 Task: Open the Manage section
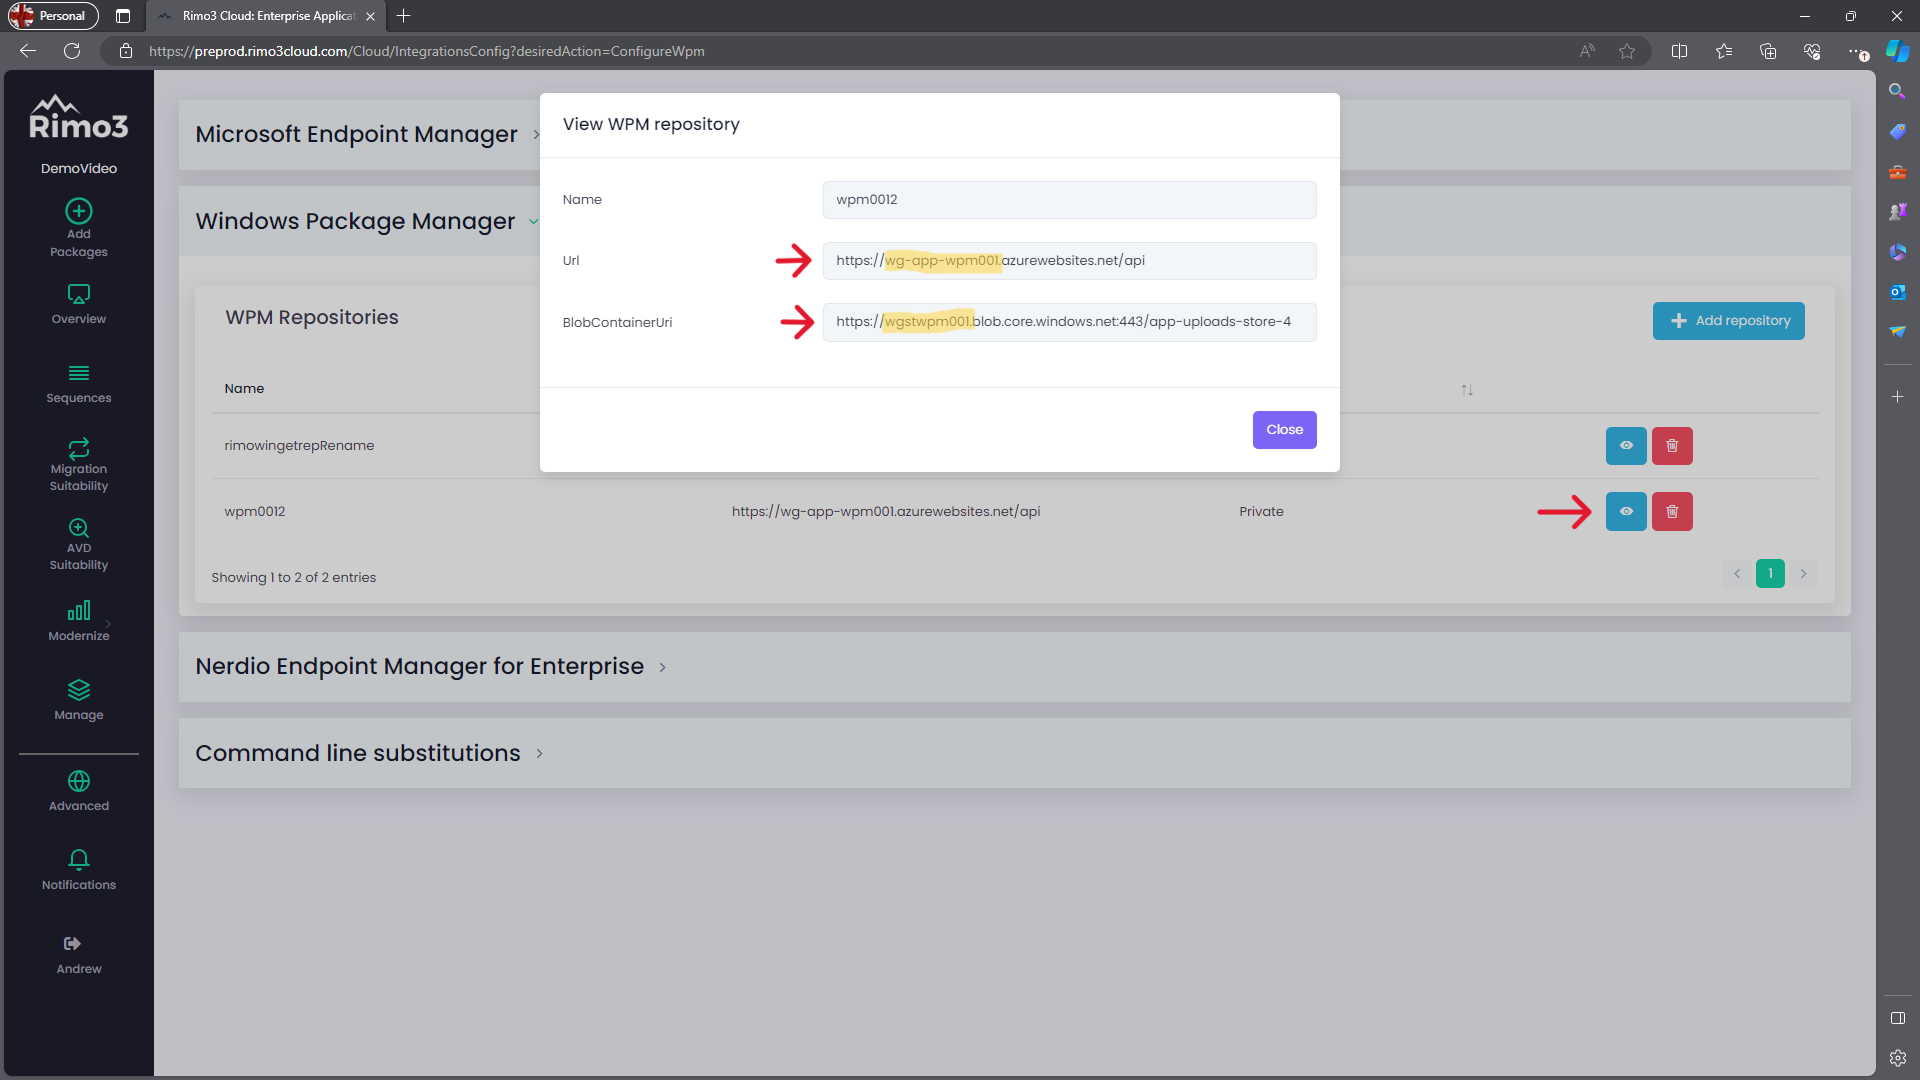point(79,700)
